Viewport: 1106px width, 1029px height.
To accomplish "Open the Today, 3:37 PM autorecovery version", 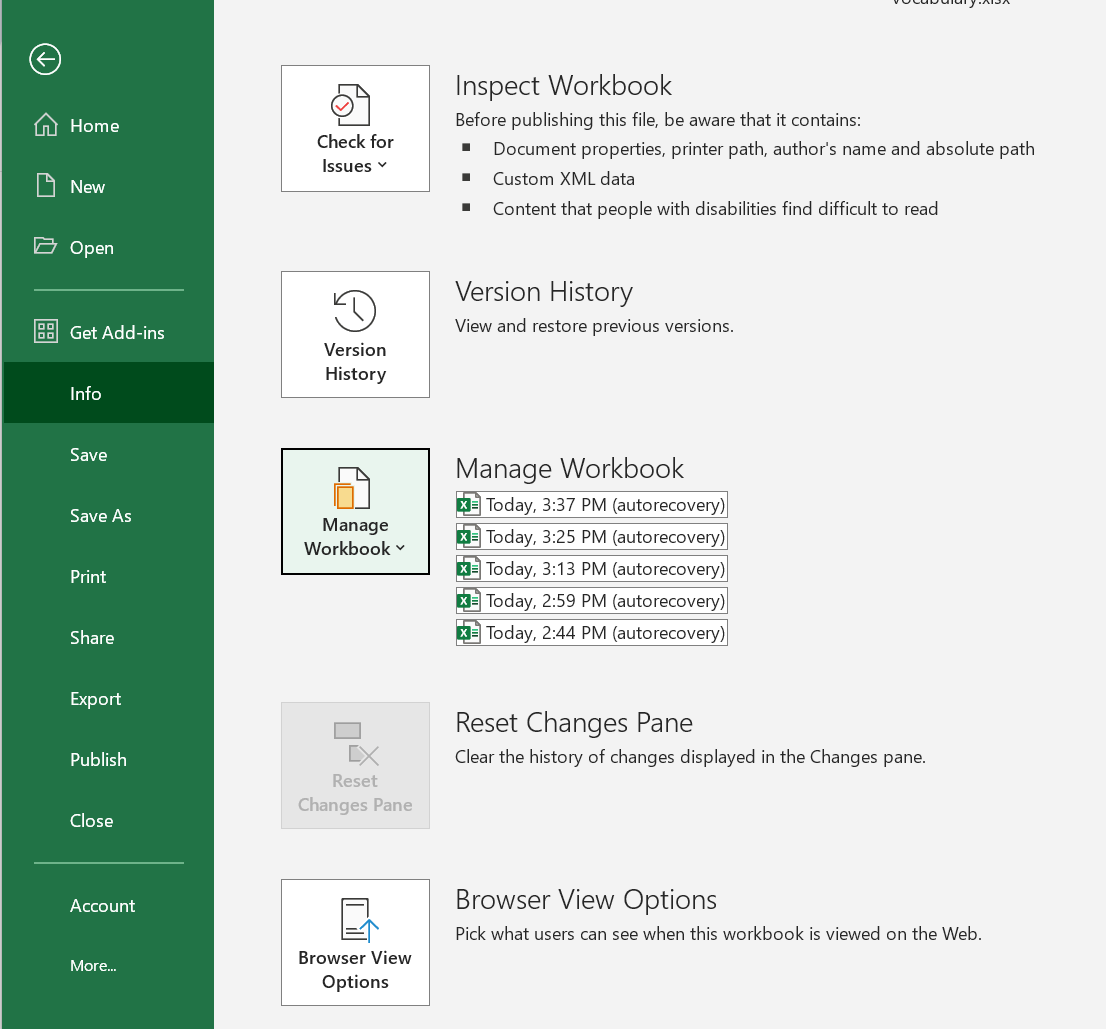I will tap(592, 505).
